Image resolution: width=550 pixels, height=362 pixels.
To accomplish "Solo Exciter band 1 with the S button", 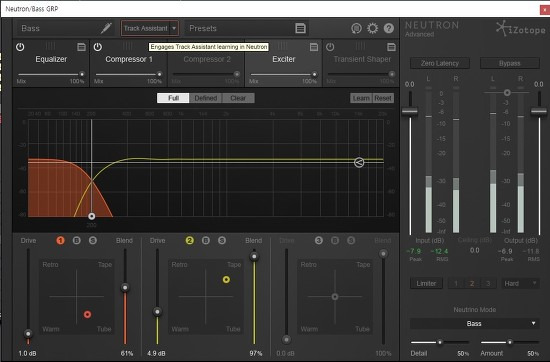I will 93,240.
